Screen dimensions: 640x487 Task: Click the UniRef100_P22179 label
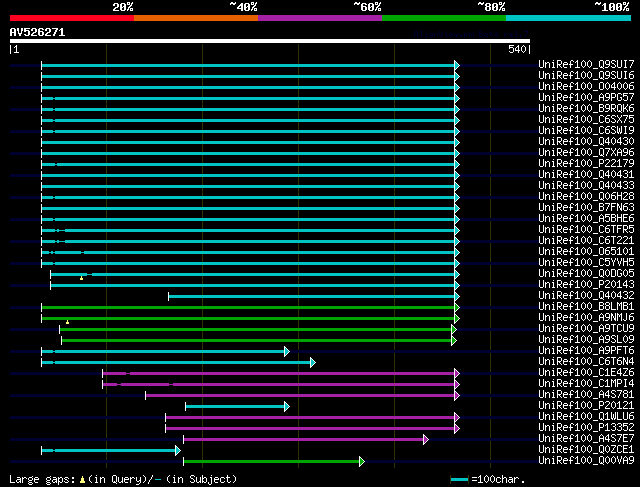point(586,163)
